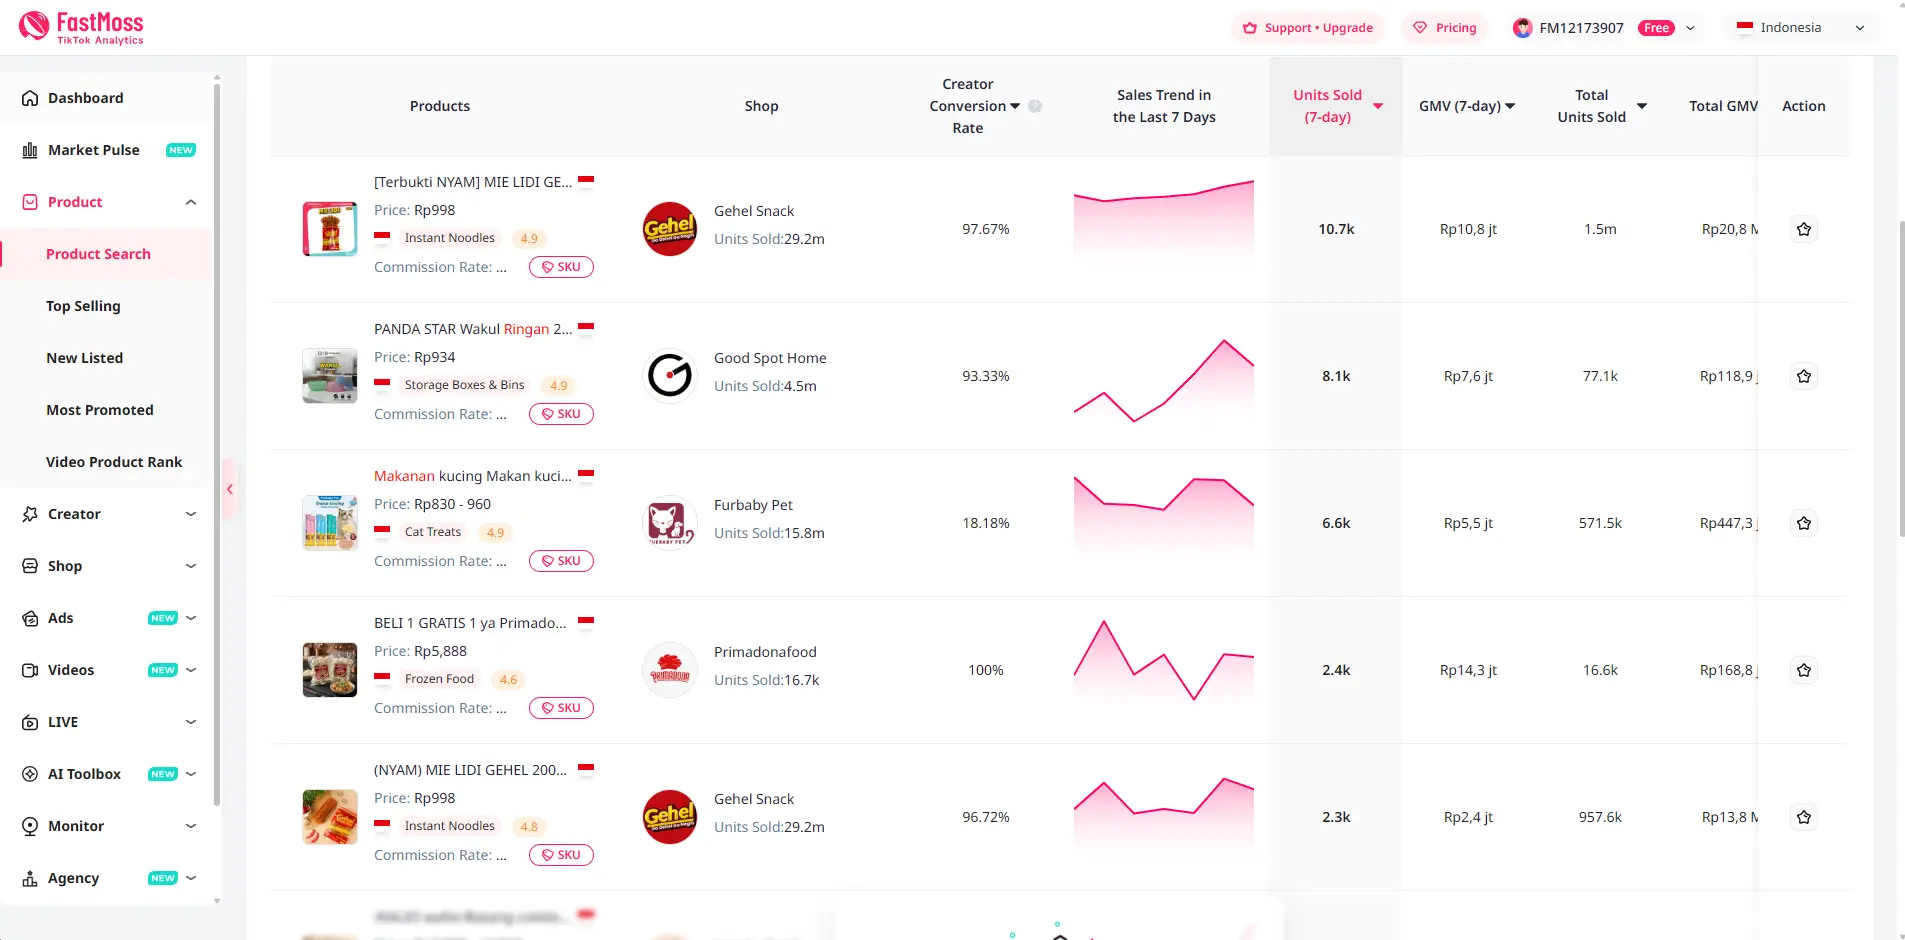The width and height of the screenshot is (1905, 940).
Task: Open Terbukti NYAM MIE LIDI product thumbnail
Action: coord(330,229)
